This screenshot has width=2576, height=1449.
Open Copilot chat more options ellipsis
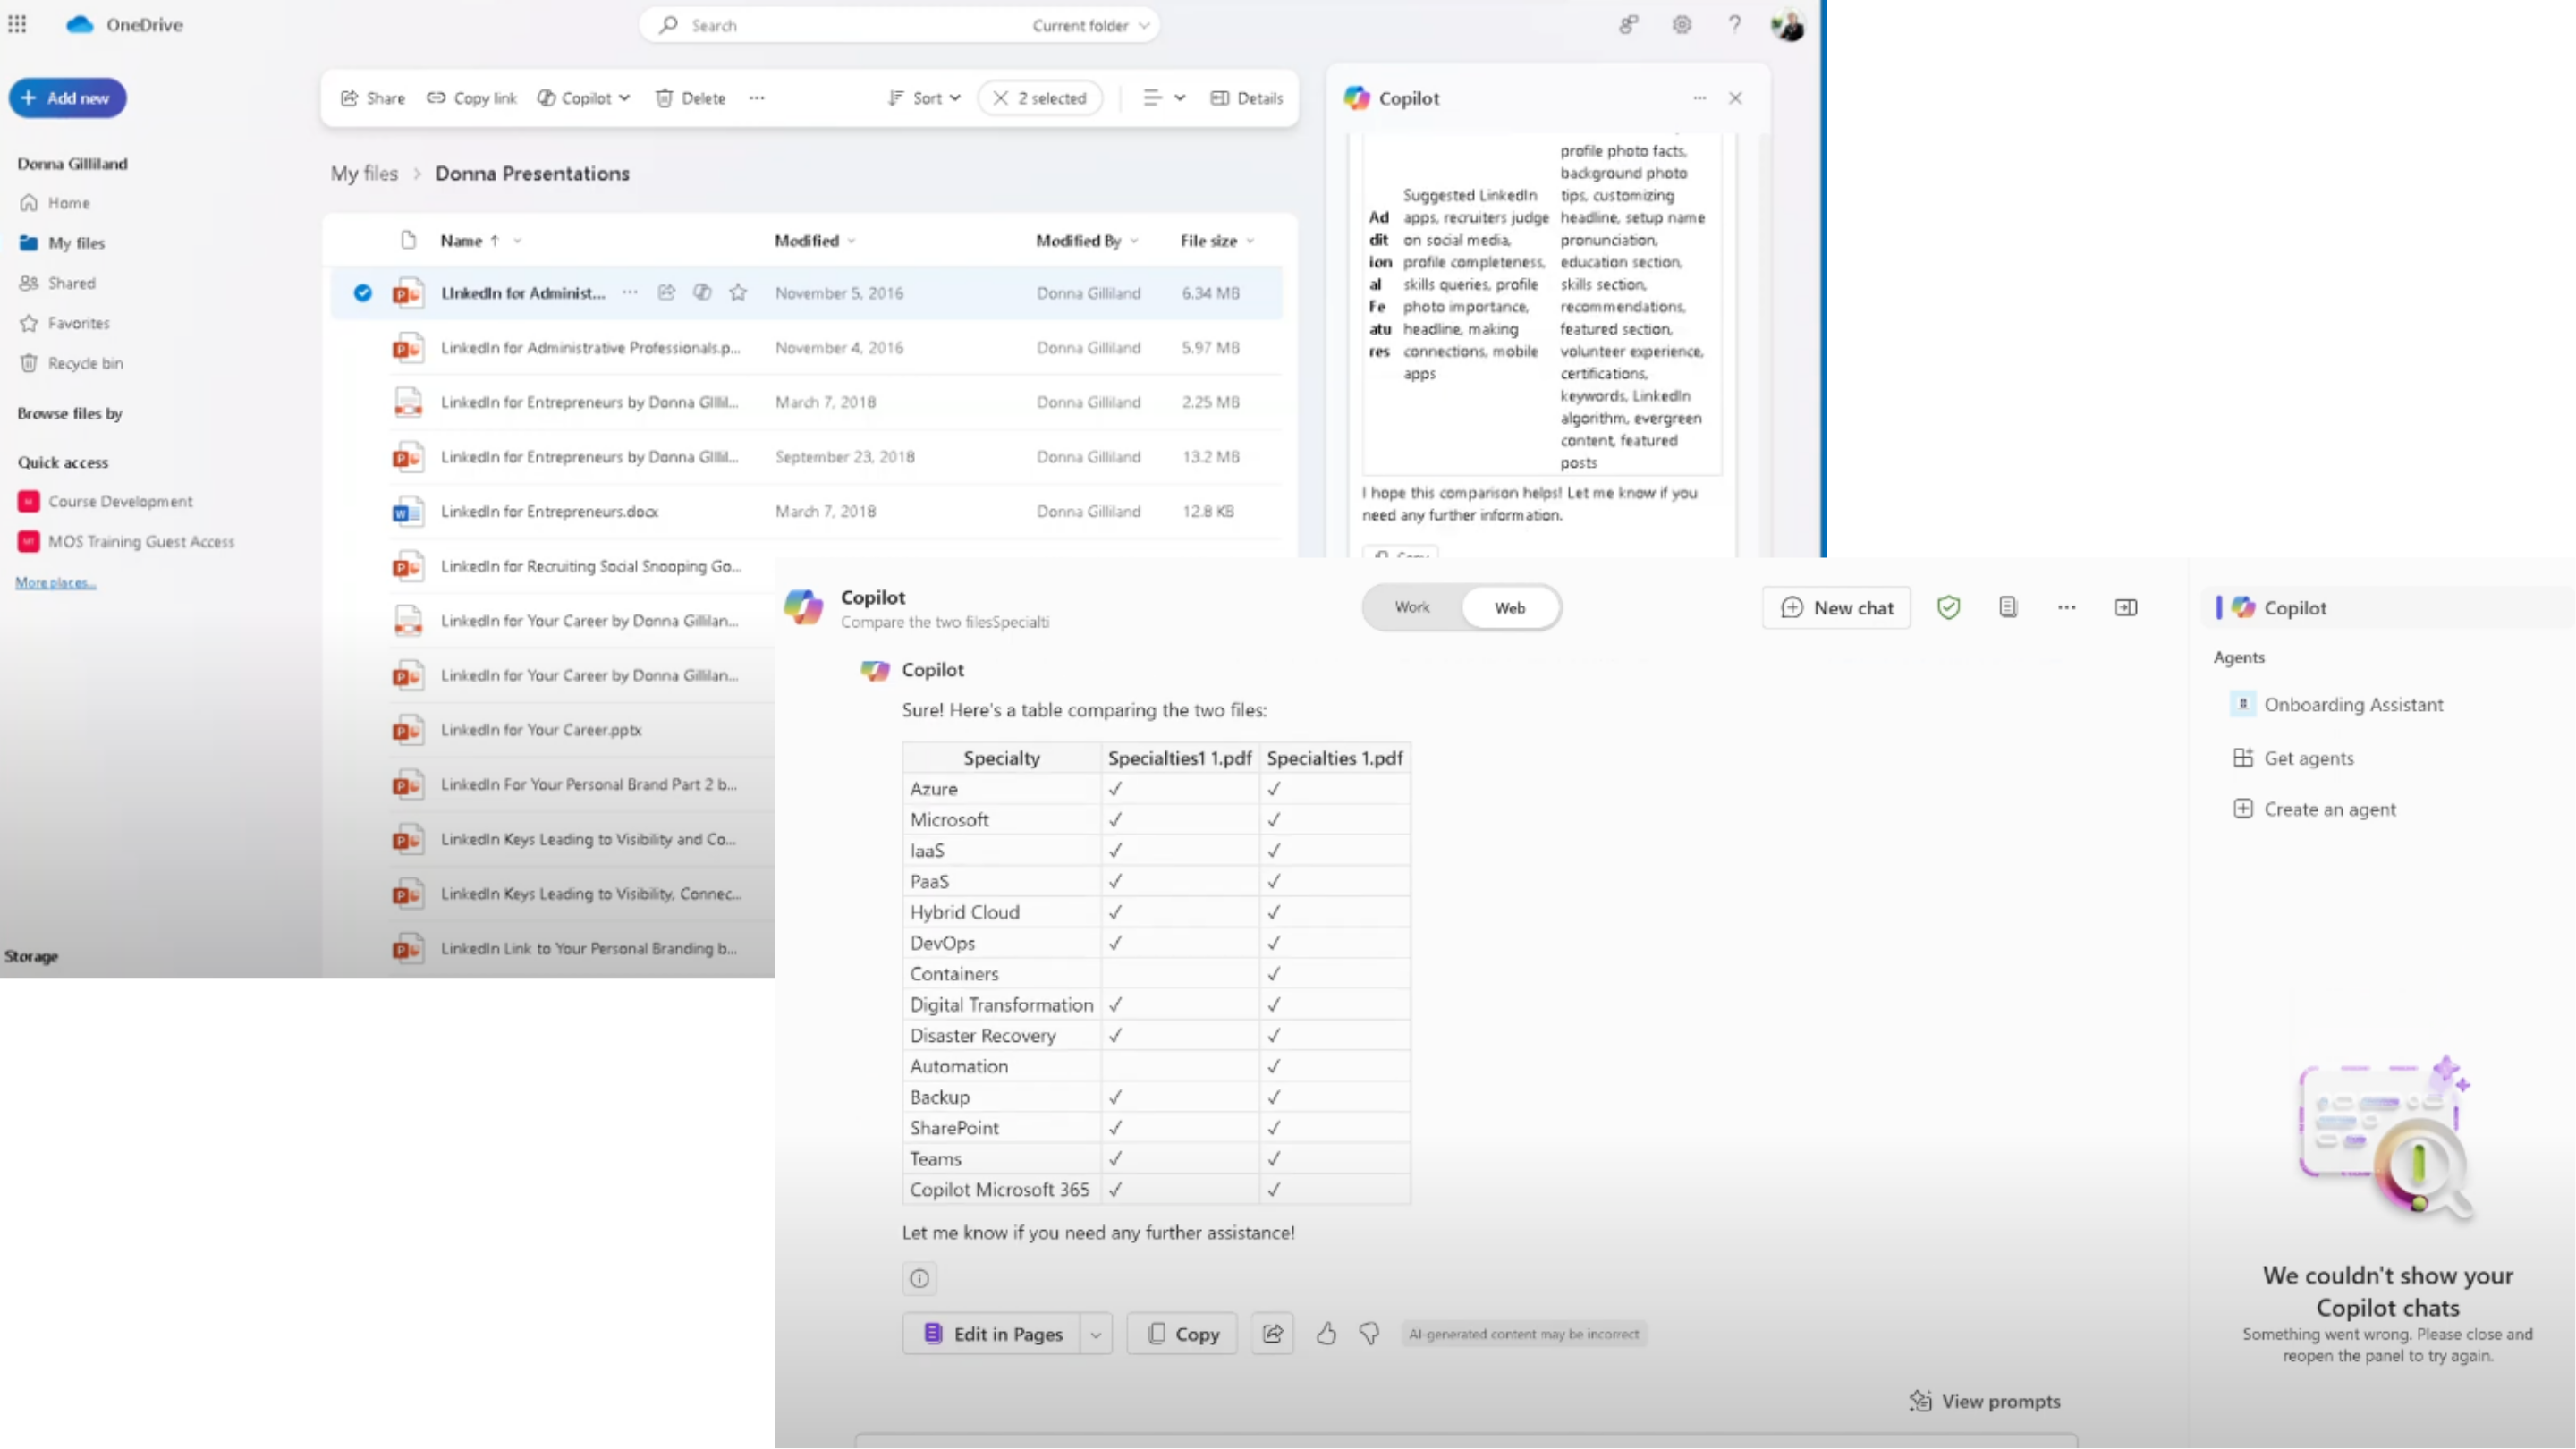pos(2066,607)
